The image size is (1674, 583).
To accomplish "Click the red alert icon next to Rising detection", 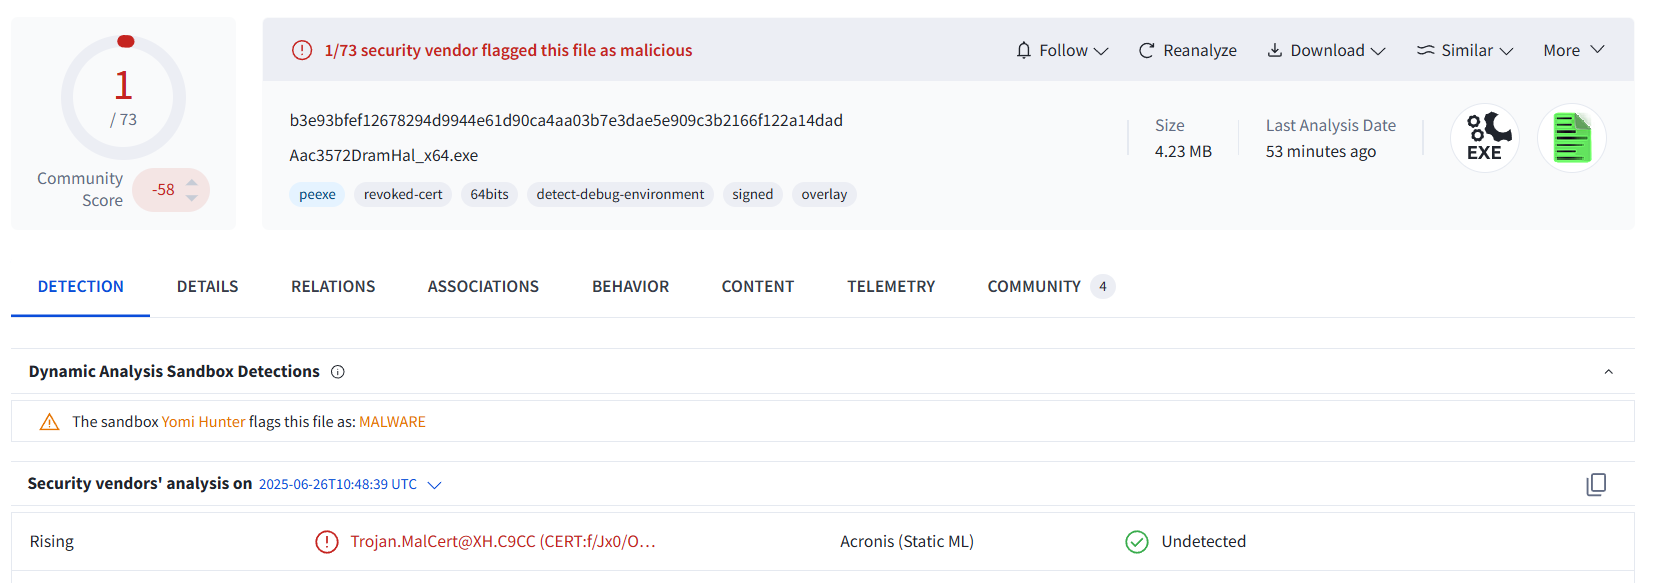I will tap(326, 542).
